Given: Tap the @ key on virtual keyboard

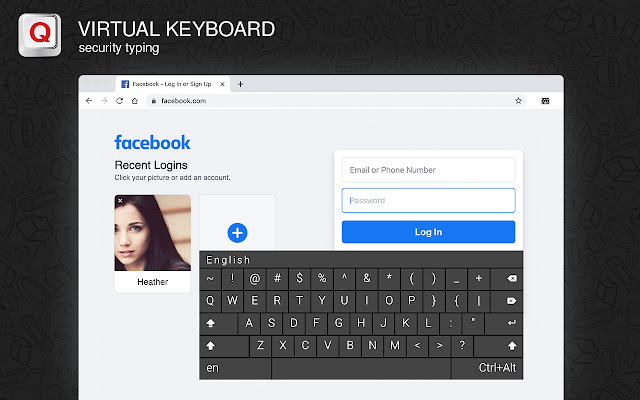Looking at the screenshot, I should [255, 279].
